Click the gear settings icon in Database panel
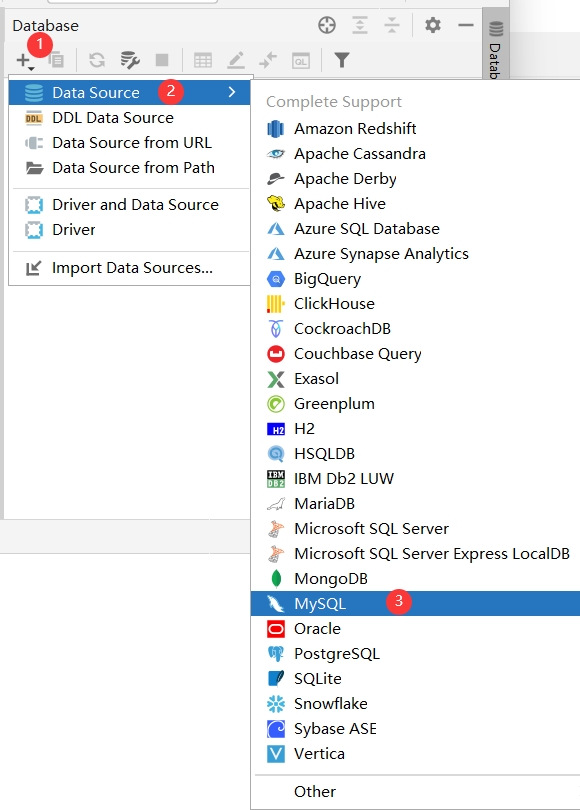 [x=432, y=25]
